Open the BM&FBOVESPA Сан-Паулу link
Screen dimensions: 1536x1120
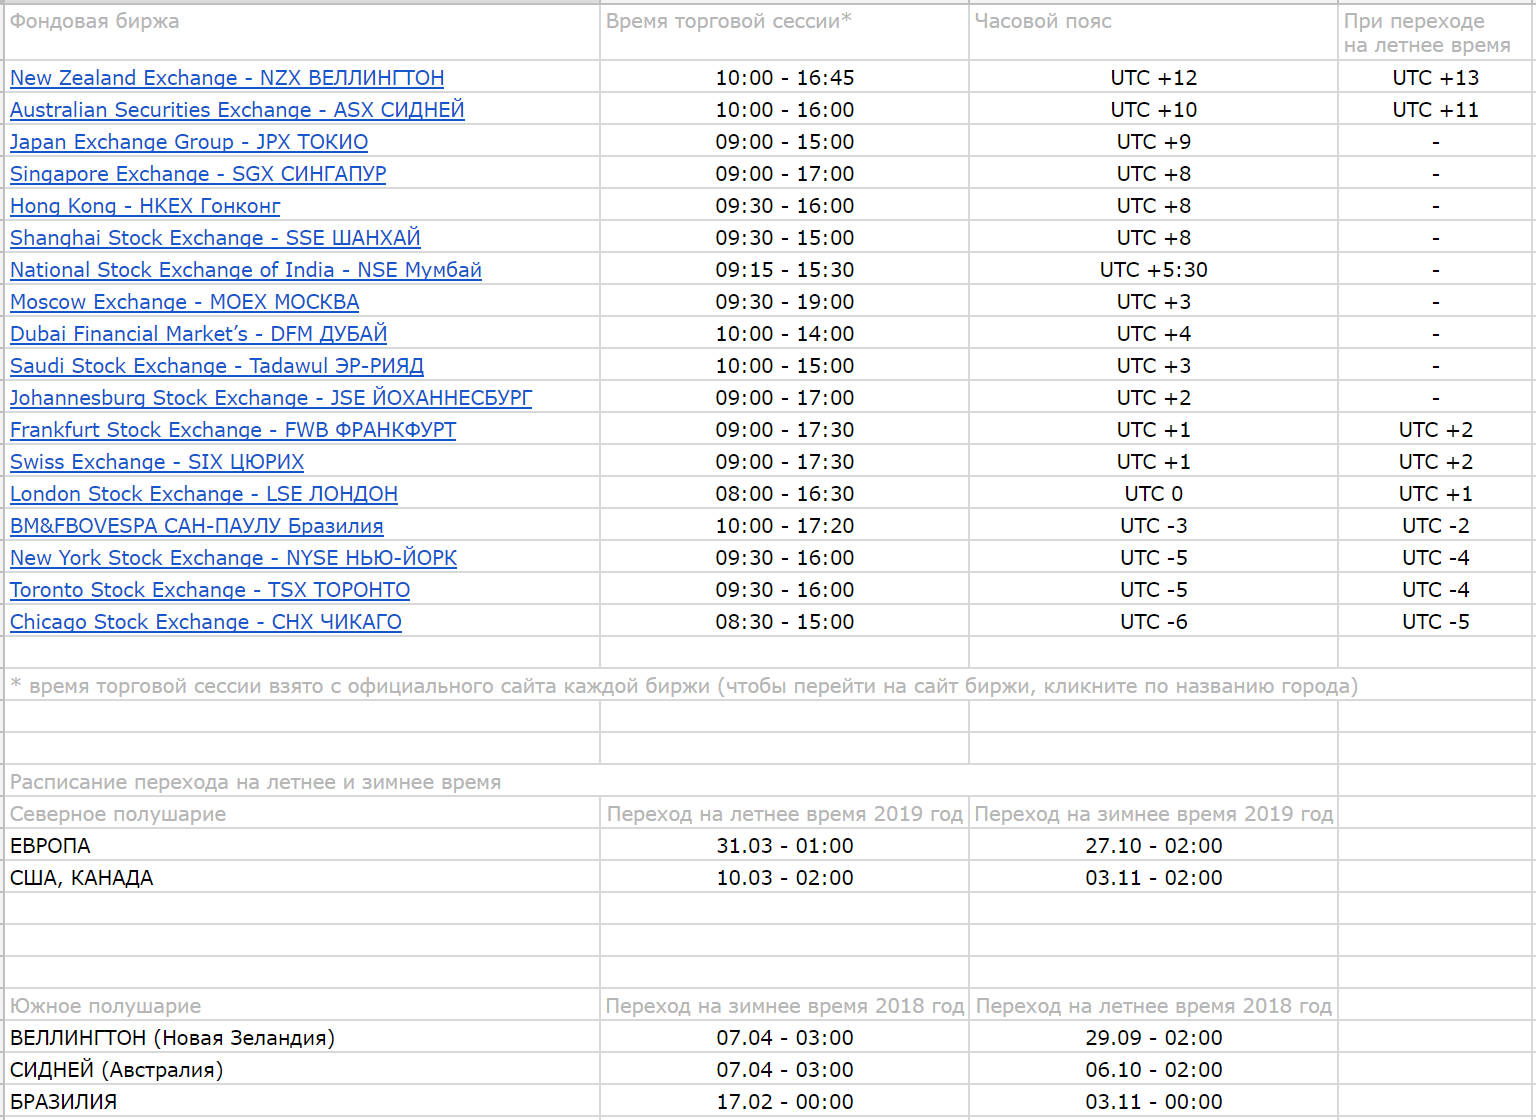197,526
